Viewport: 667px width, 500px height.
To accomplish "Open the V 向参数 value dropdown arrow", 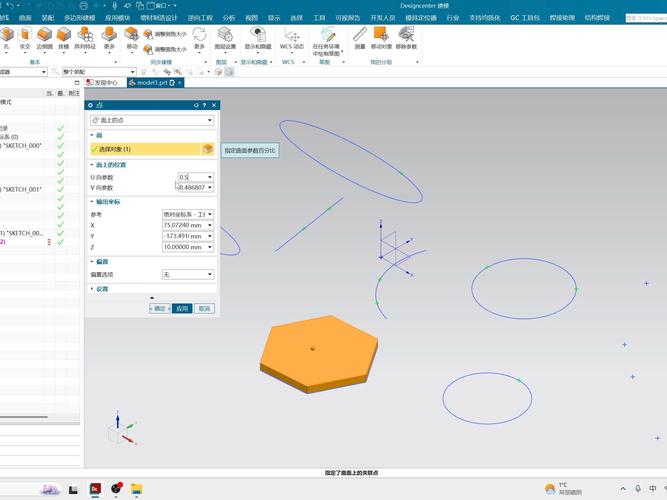I will pos(210,188).
